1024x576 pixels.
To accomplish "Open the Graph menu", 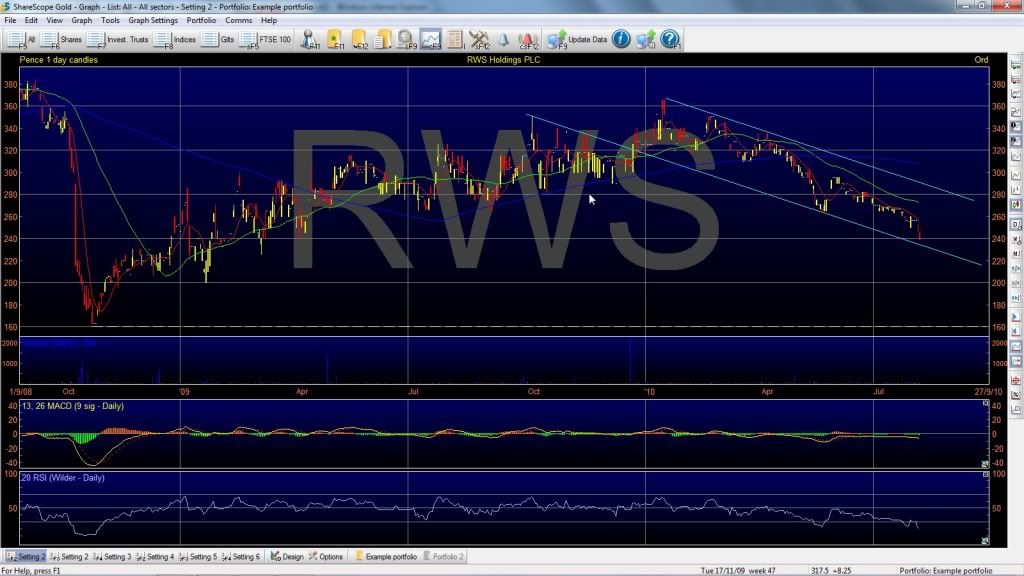I will (x=82, y=20).
